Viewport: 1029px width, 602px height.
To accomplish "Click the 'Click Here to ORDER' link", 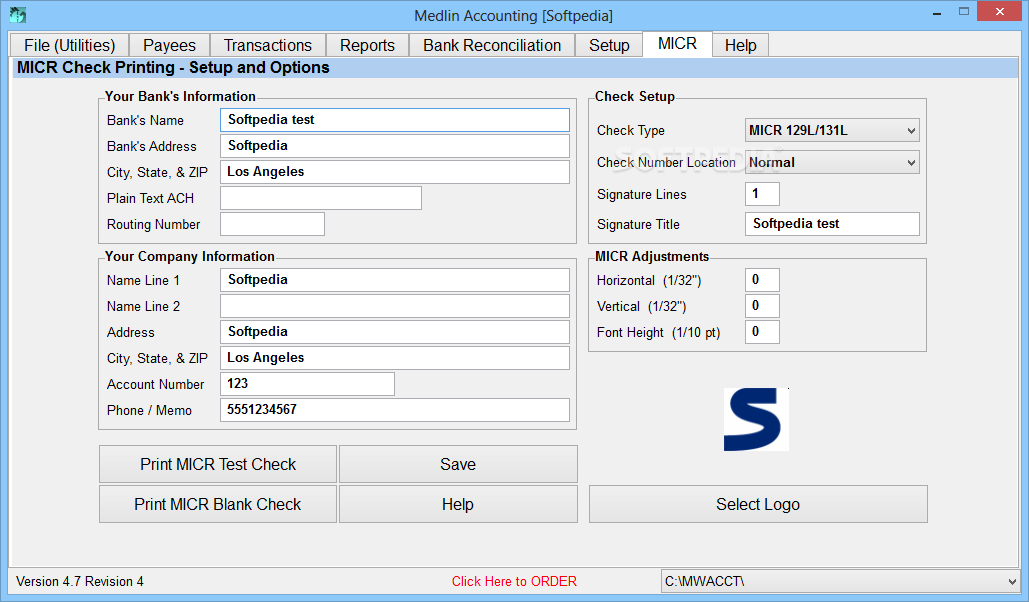I will point(514,581).
